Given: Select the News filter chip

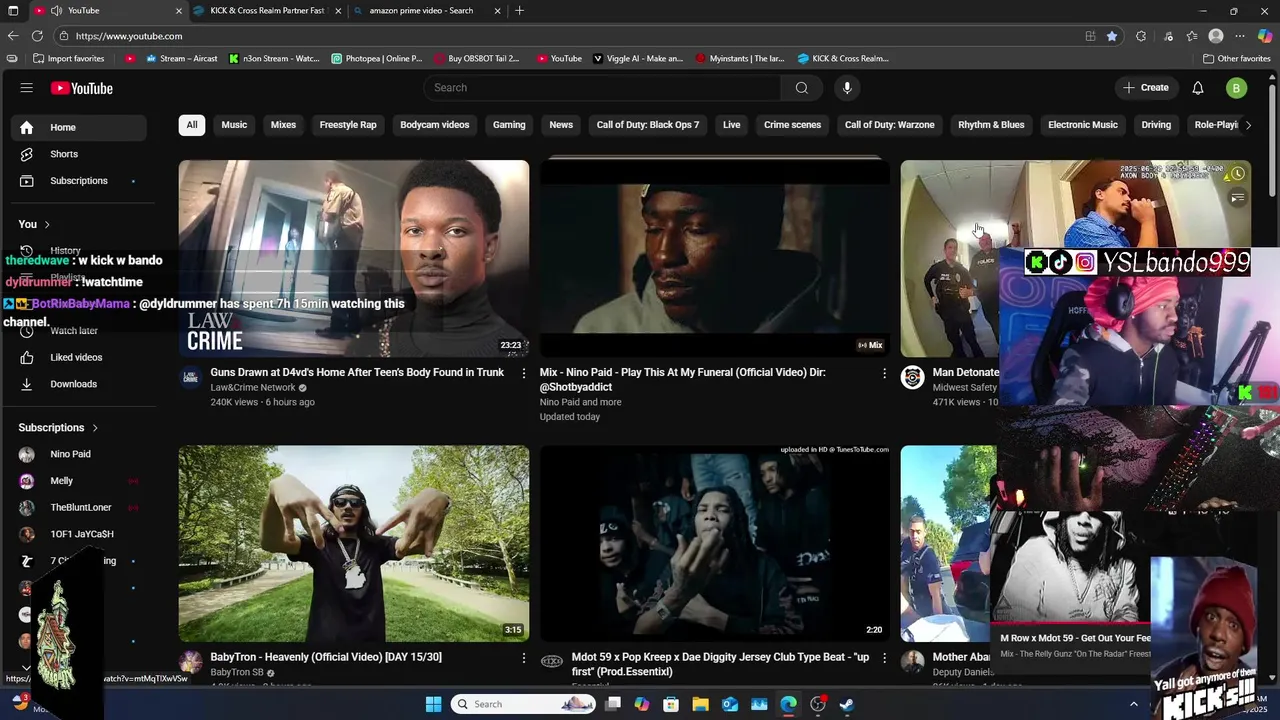Looking at the screenshot, I should click(x=561, y=125).
